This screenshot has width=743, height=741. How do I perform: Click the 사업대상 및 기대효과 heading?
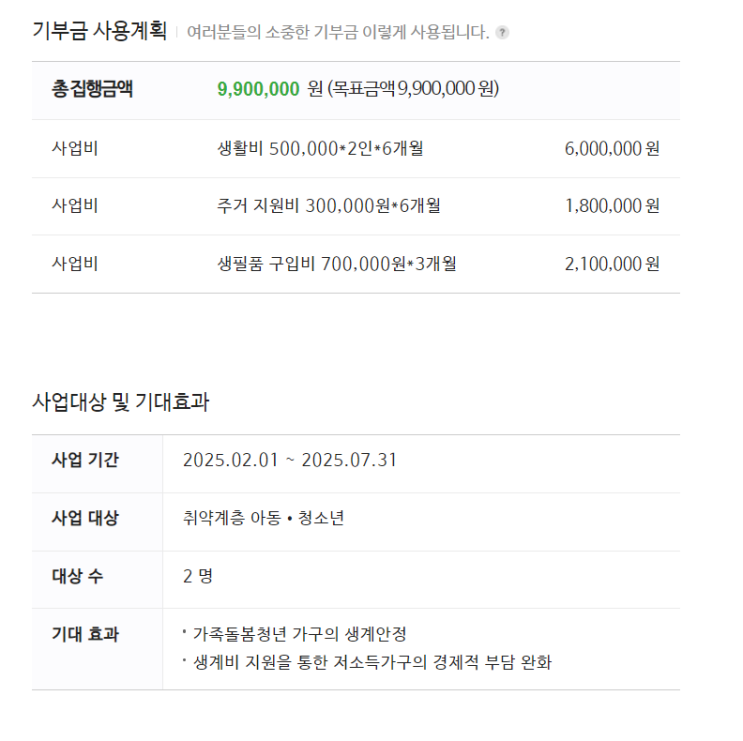(120, 402)
